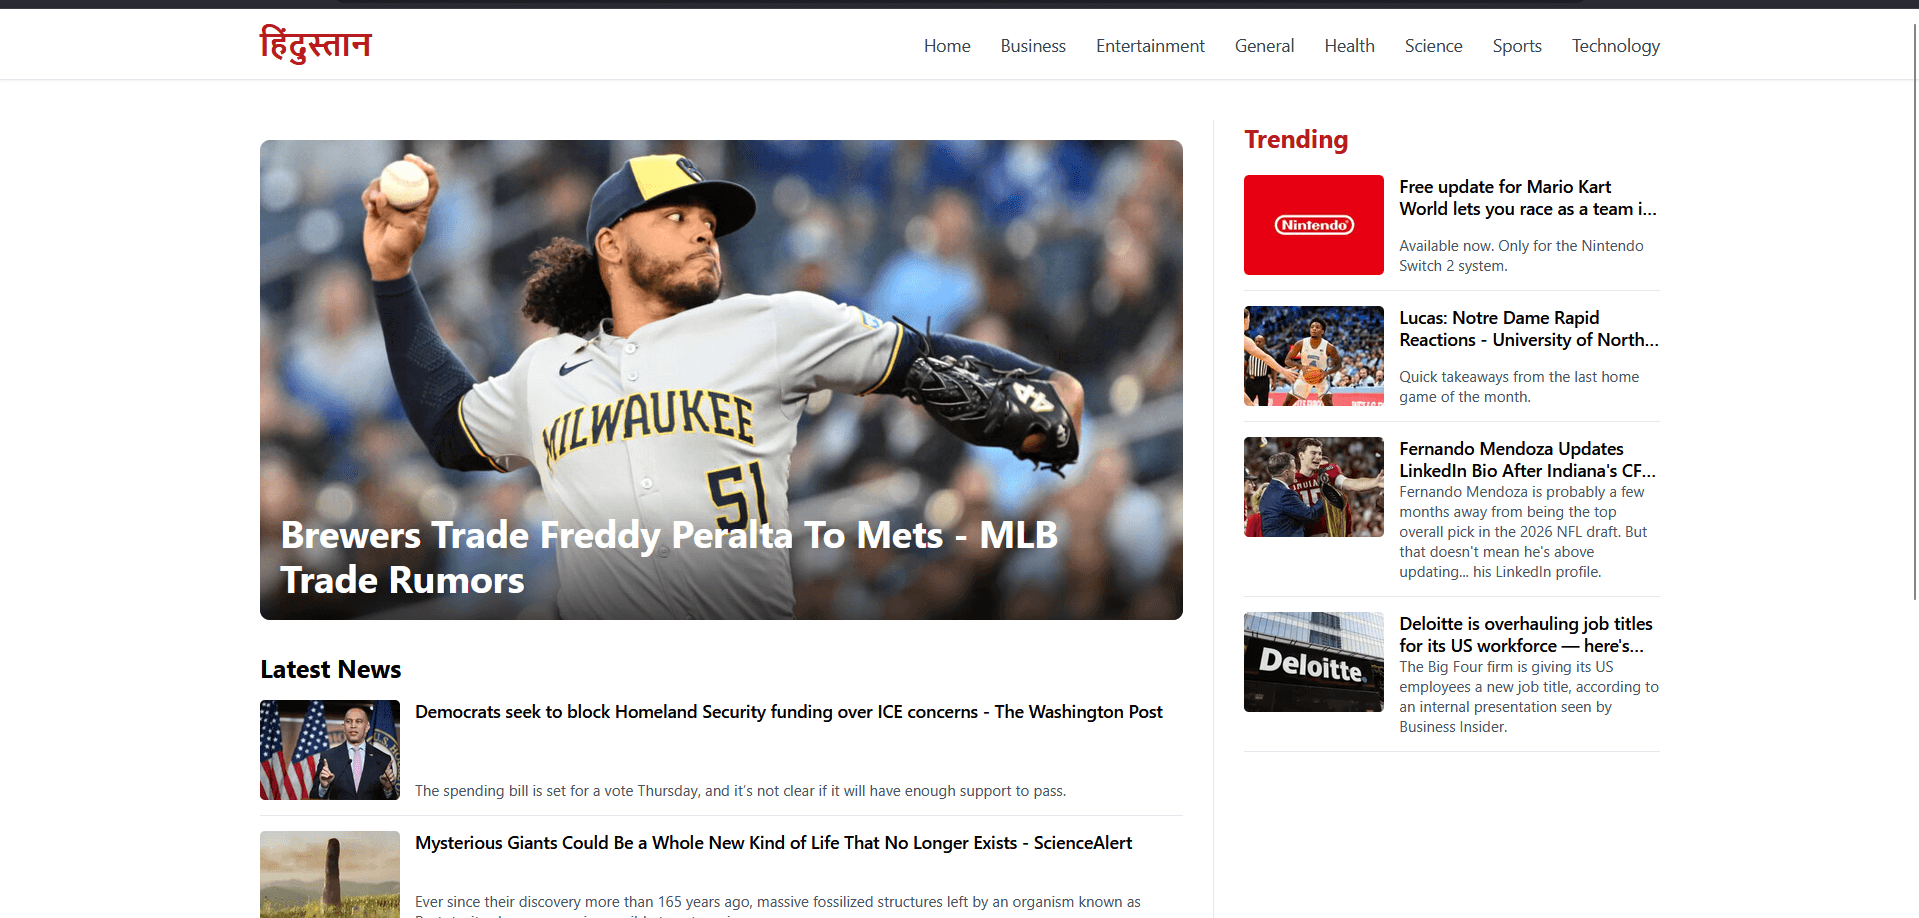Open the Fernando Mendoza article thumbnail
The image size is (1919, 918).
1313,487
